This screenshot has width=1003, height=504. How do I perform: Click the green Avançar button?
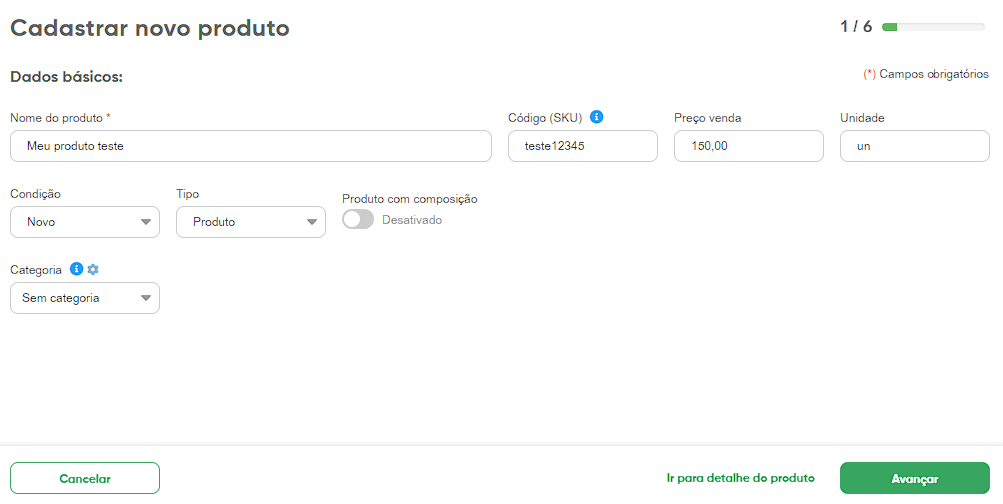tap(915, 478)
